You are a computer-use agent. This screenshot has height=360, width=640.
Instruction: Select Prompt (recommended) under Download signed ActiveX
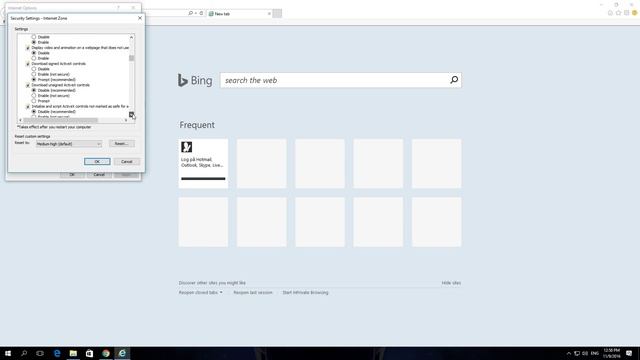[34, 80]
